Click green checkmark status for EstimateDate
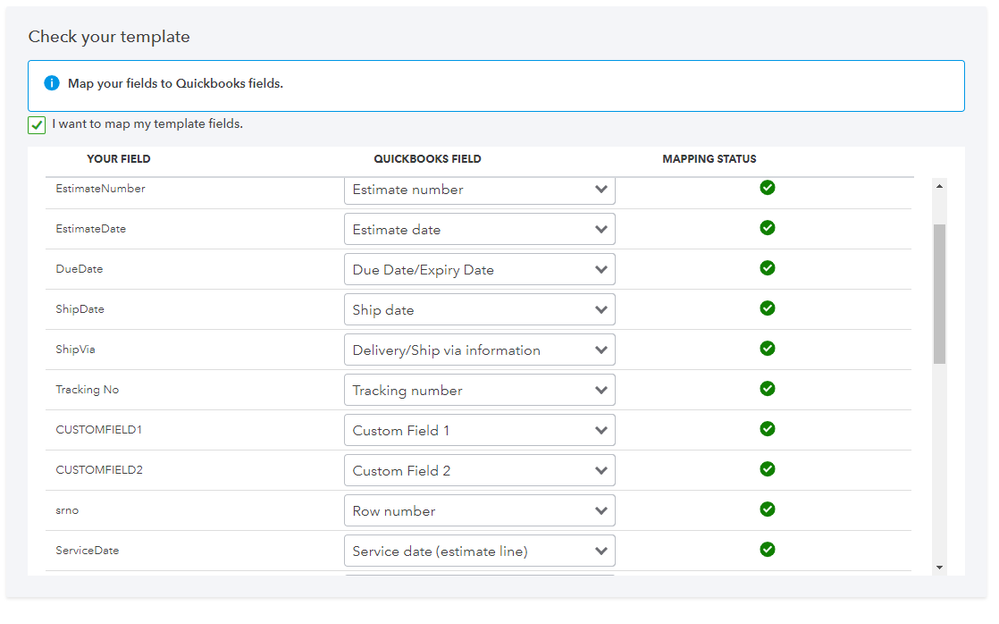999x624 pixels. 767,228
